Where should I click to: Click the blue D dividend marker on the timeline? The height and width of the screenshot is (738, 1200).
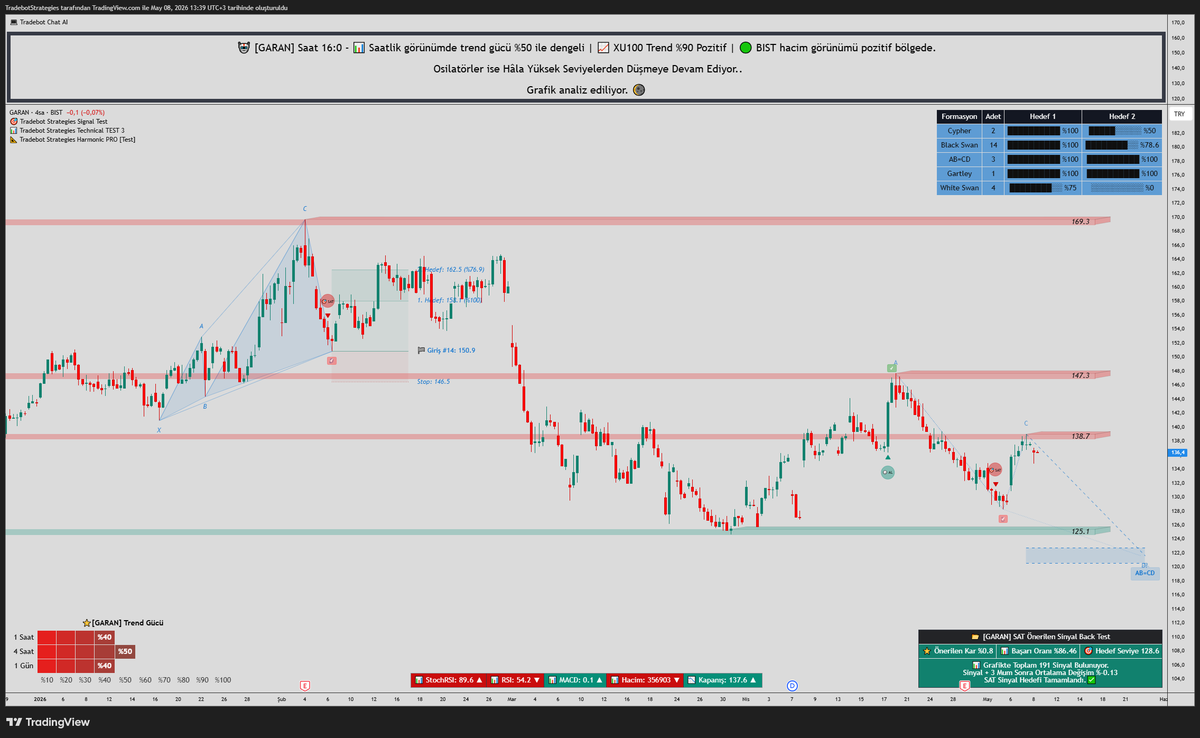pyautogui.click(x=791, y=685)
